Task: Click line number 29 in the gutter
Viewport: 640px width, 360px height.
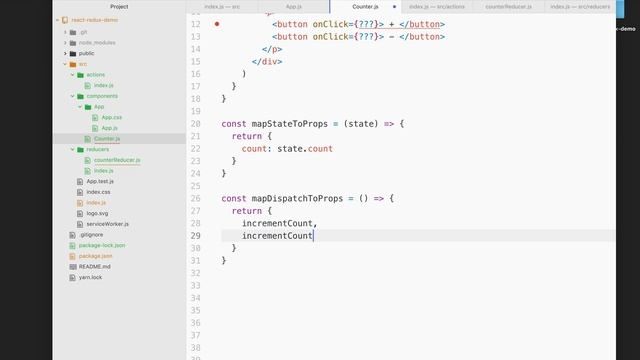Action: pos(196,236)
